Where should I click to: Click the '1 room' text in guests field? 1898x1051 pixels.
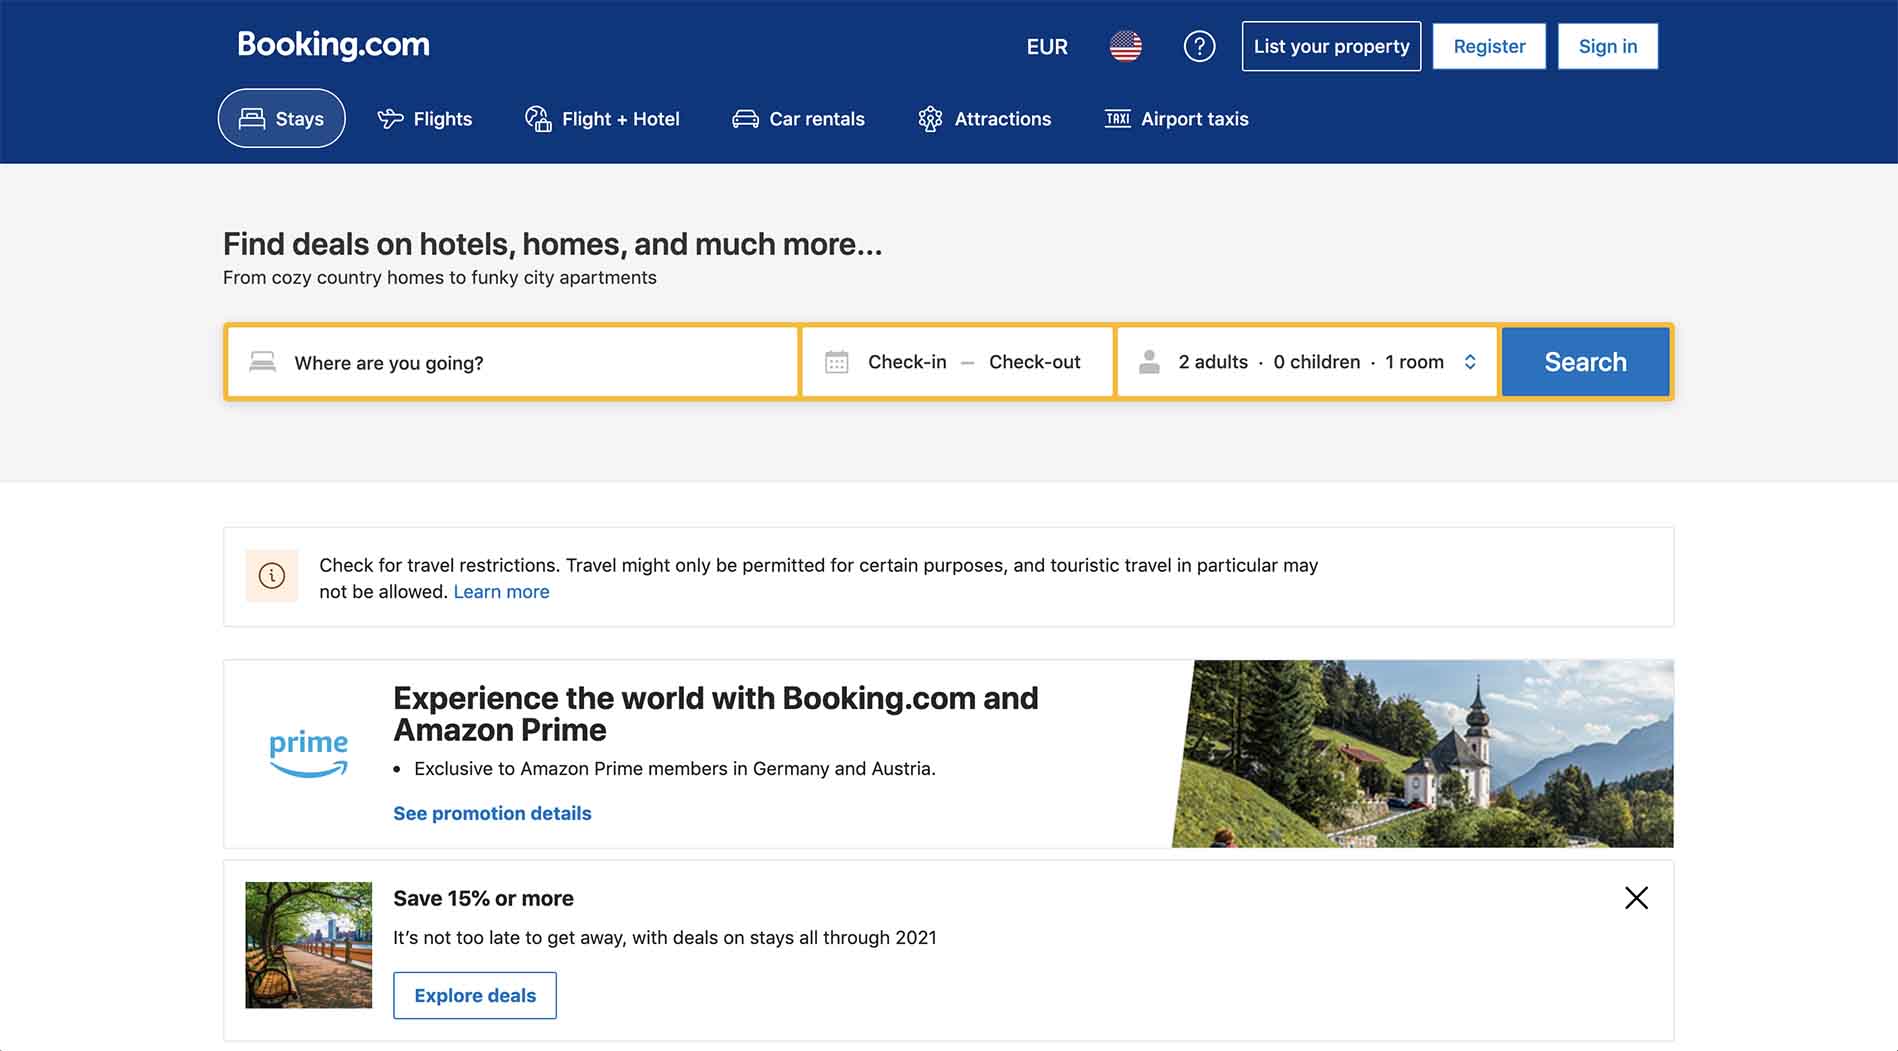tap(1414, 362)
